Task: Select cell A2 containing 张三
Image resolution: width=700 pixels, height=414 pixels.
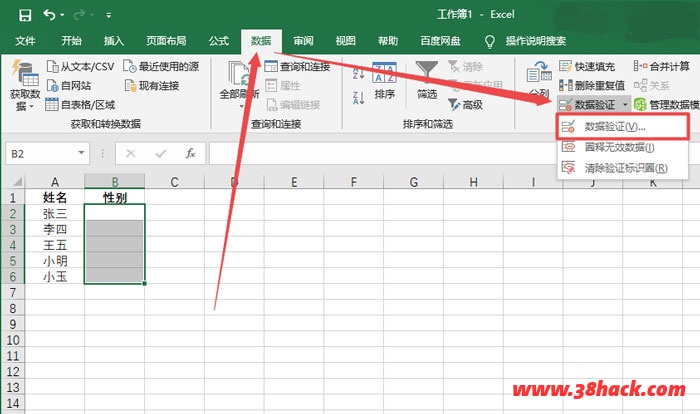Action: tap(56, 213)
